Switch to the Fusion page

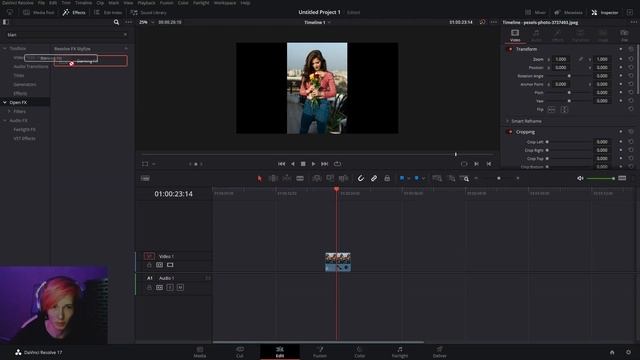(x=320, y=352)
